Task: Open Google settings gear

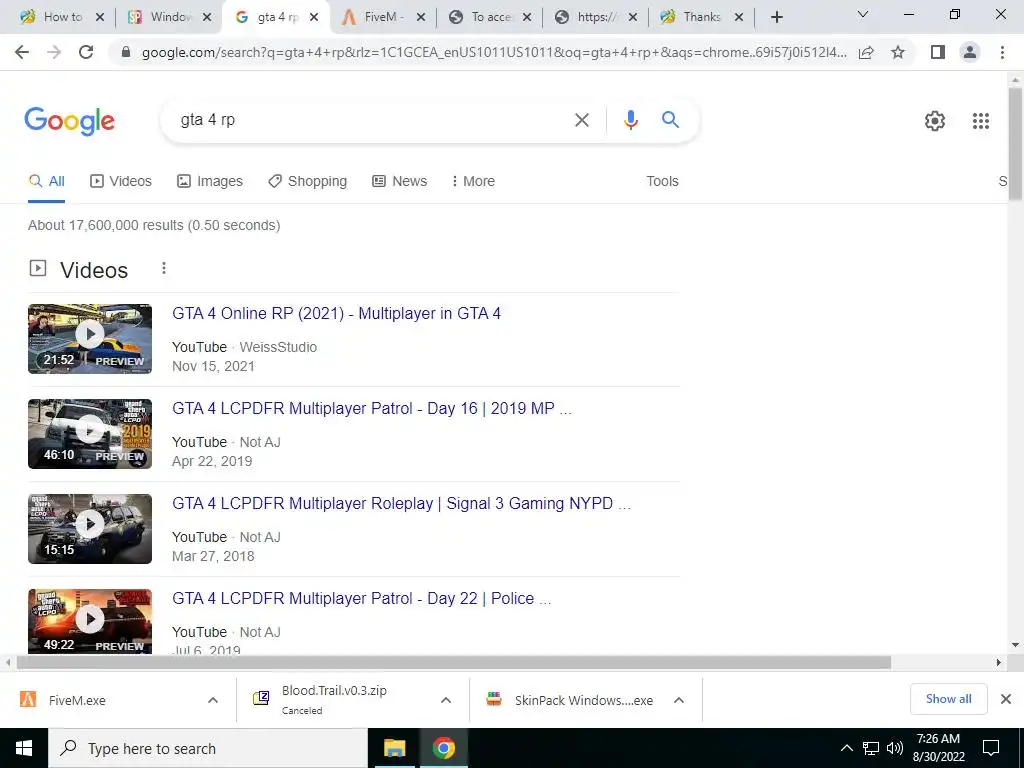Action: click(935, 121)
